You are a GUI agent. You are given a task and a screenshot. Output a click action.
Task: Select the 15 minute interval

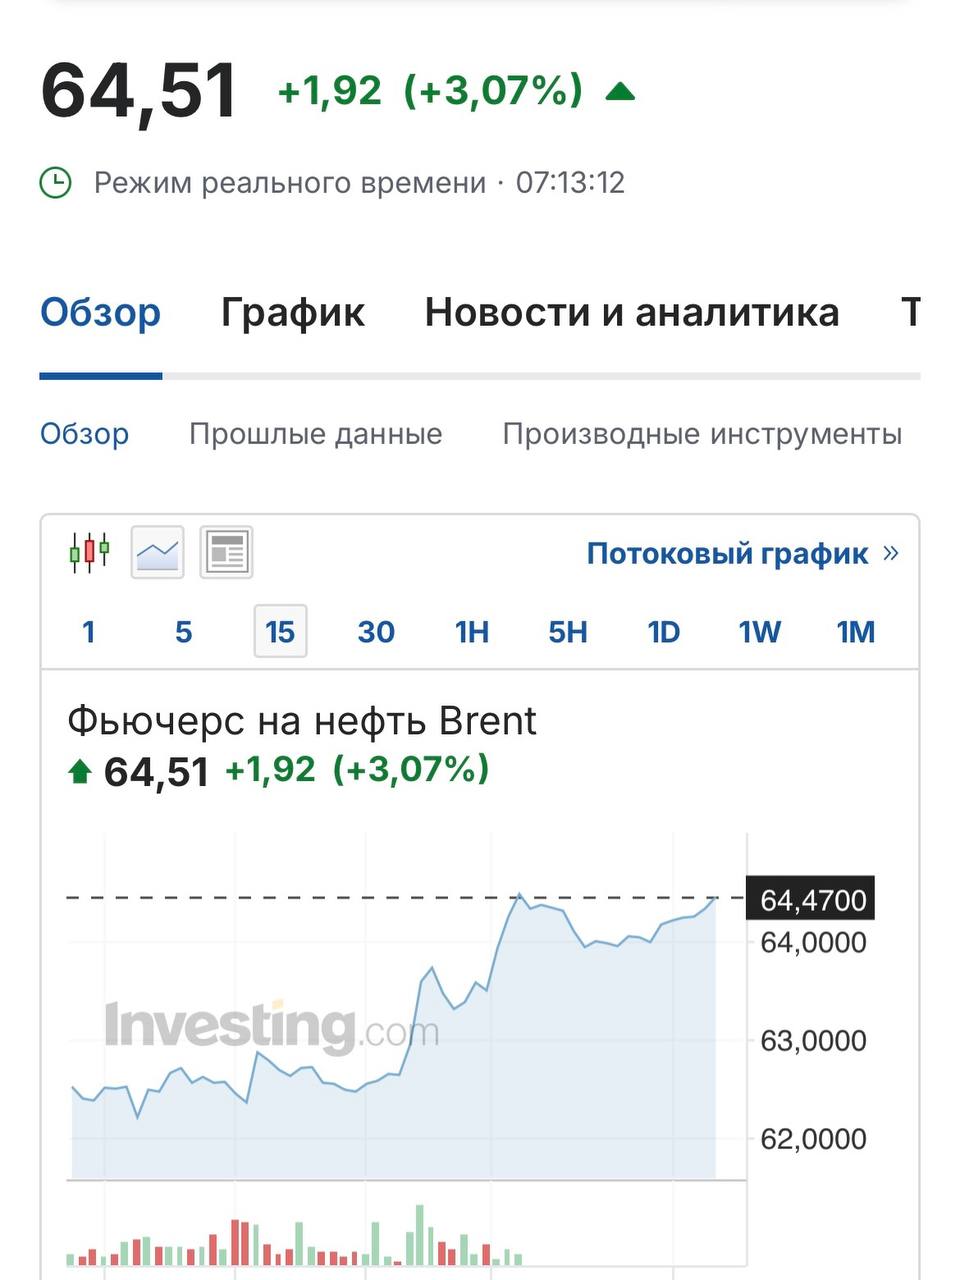pos(280,632)
